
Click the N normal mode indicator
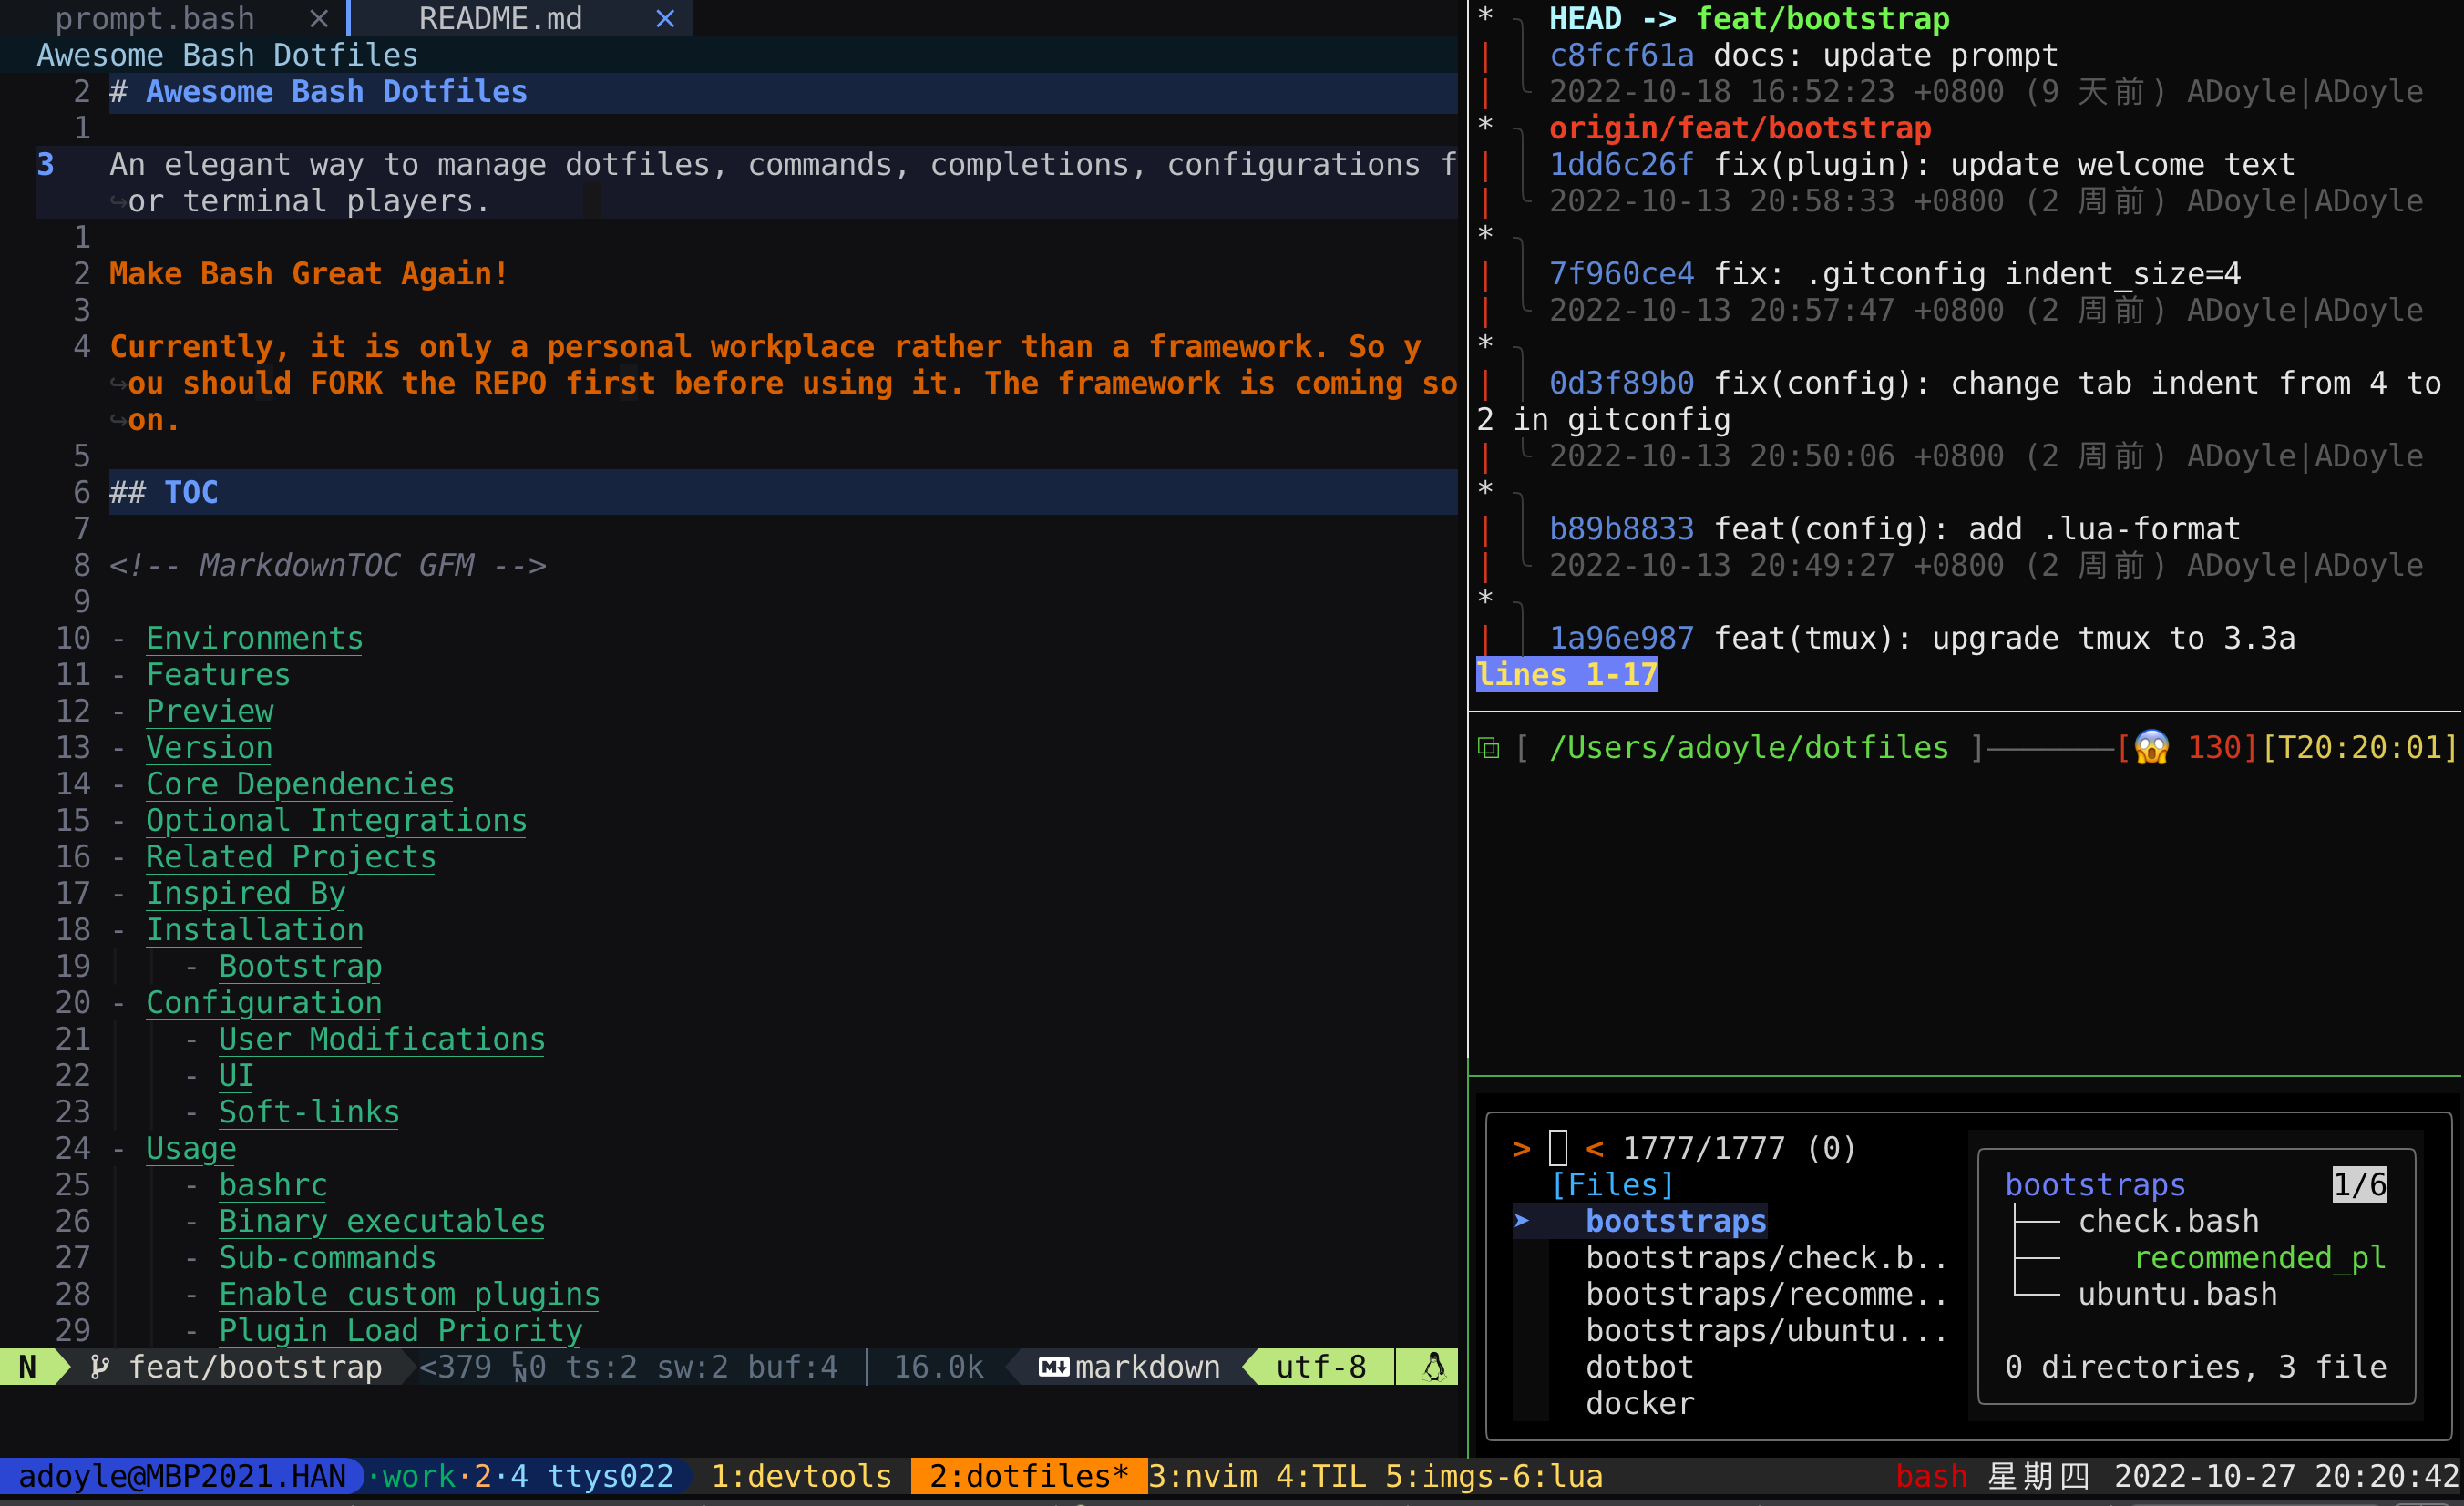(27, 1367)
